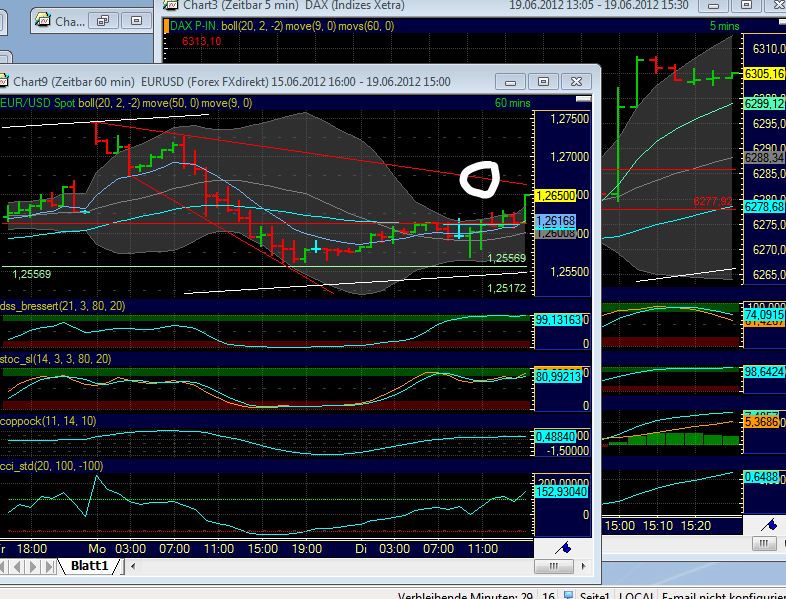The width and height of the screenshot is (786, 599).
Task: Click the red '6277,92' label in Chart3
Action: point(713,201)
